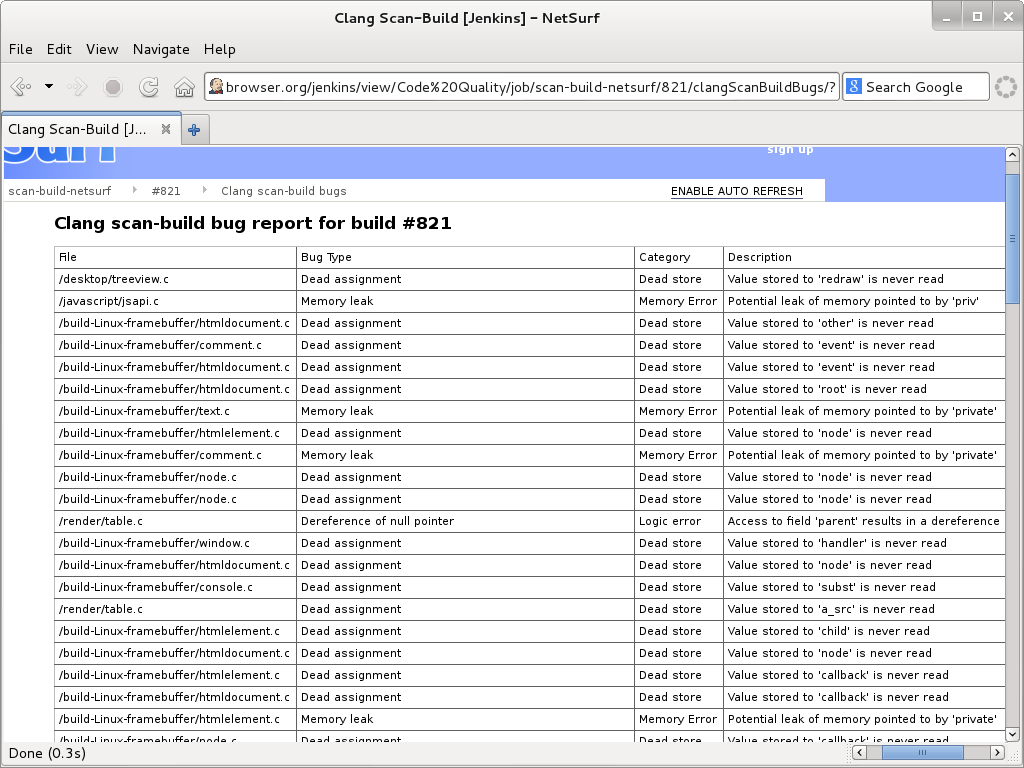1024x768 pixels.
Task: Open the Help menu
Action: (219, 49)
